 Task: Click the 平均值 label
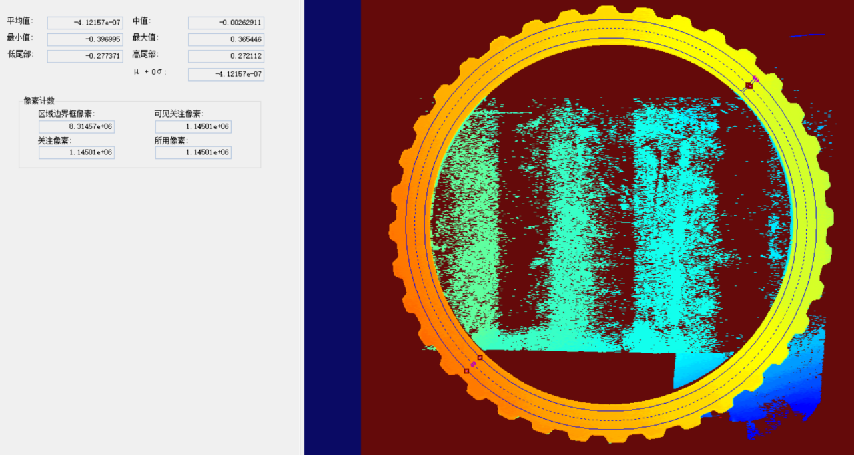coord(20,21)
